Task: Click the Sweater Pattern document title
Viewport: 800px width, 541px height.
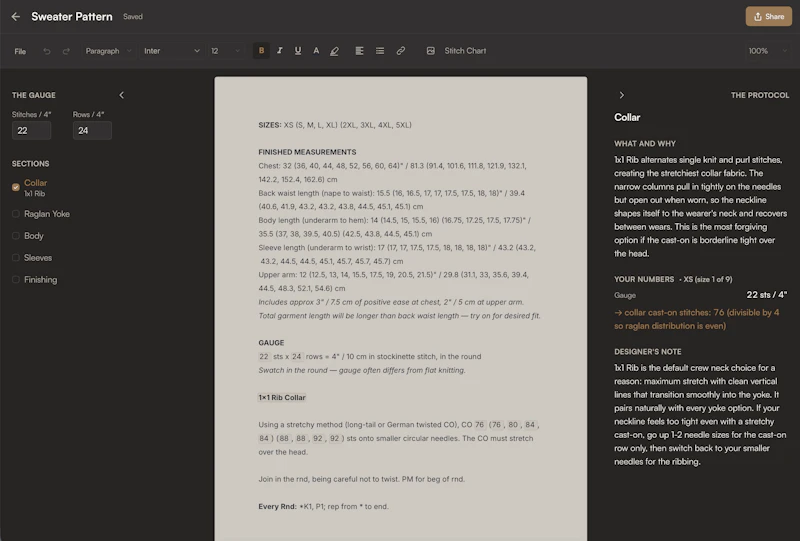Action: (x=72, y=17)
